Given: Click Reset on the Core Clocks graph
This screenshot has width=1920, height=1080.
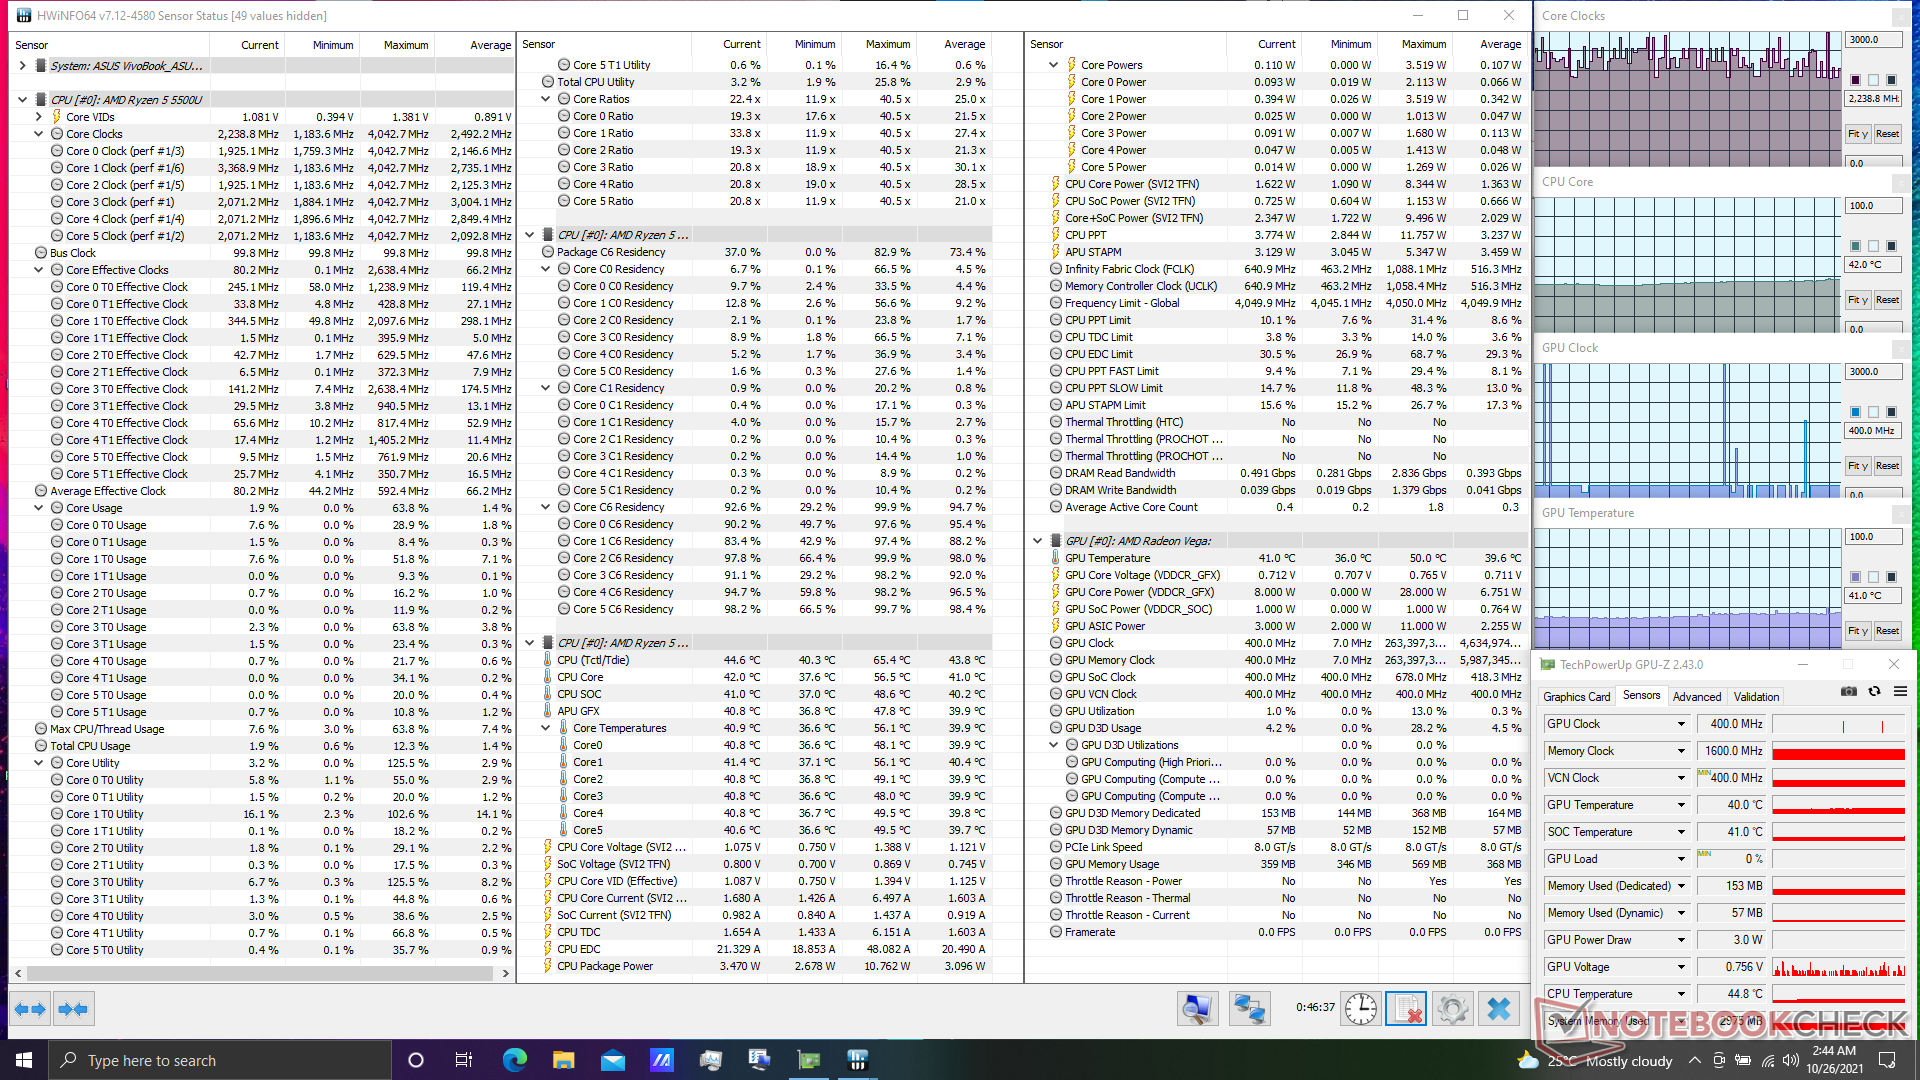Looking at the screenshot, I should (1887, 134).
